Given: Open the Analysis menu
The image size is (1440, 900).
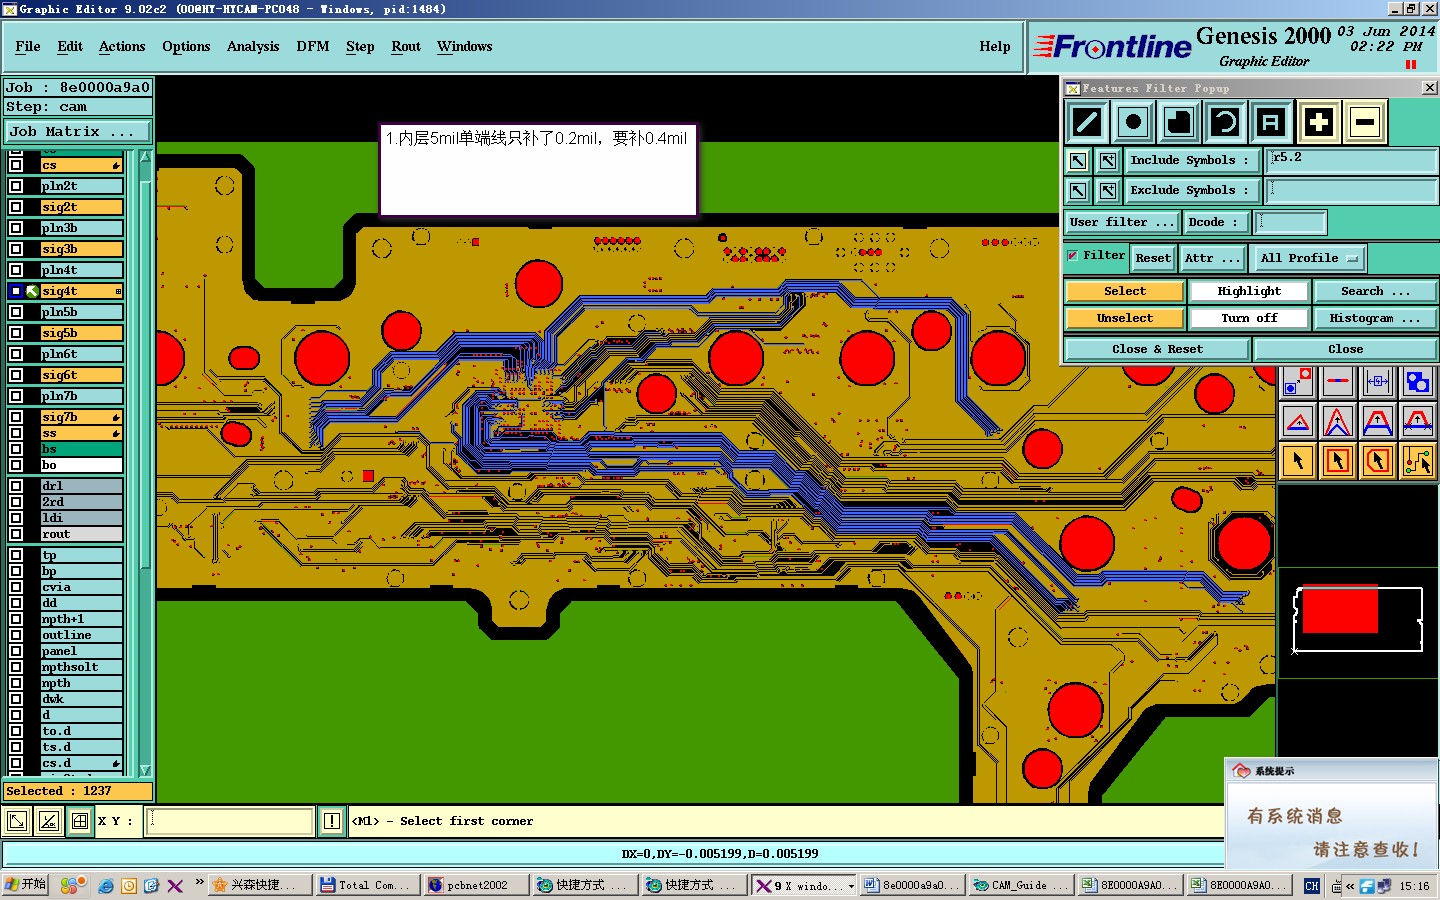Looking at the screenshot, I should coord(253,46).
